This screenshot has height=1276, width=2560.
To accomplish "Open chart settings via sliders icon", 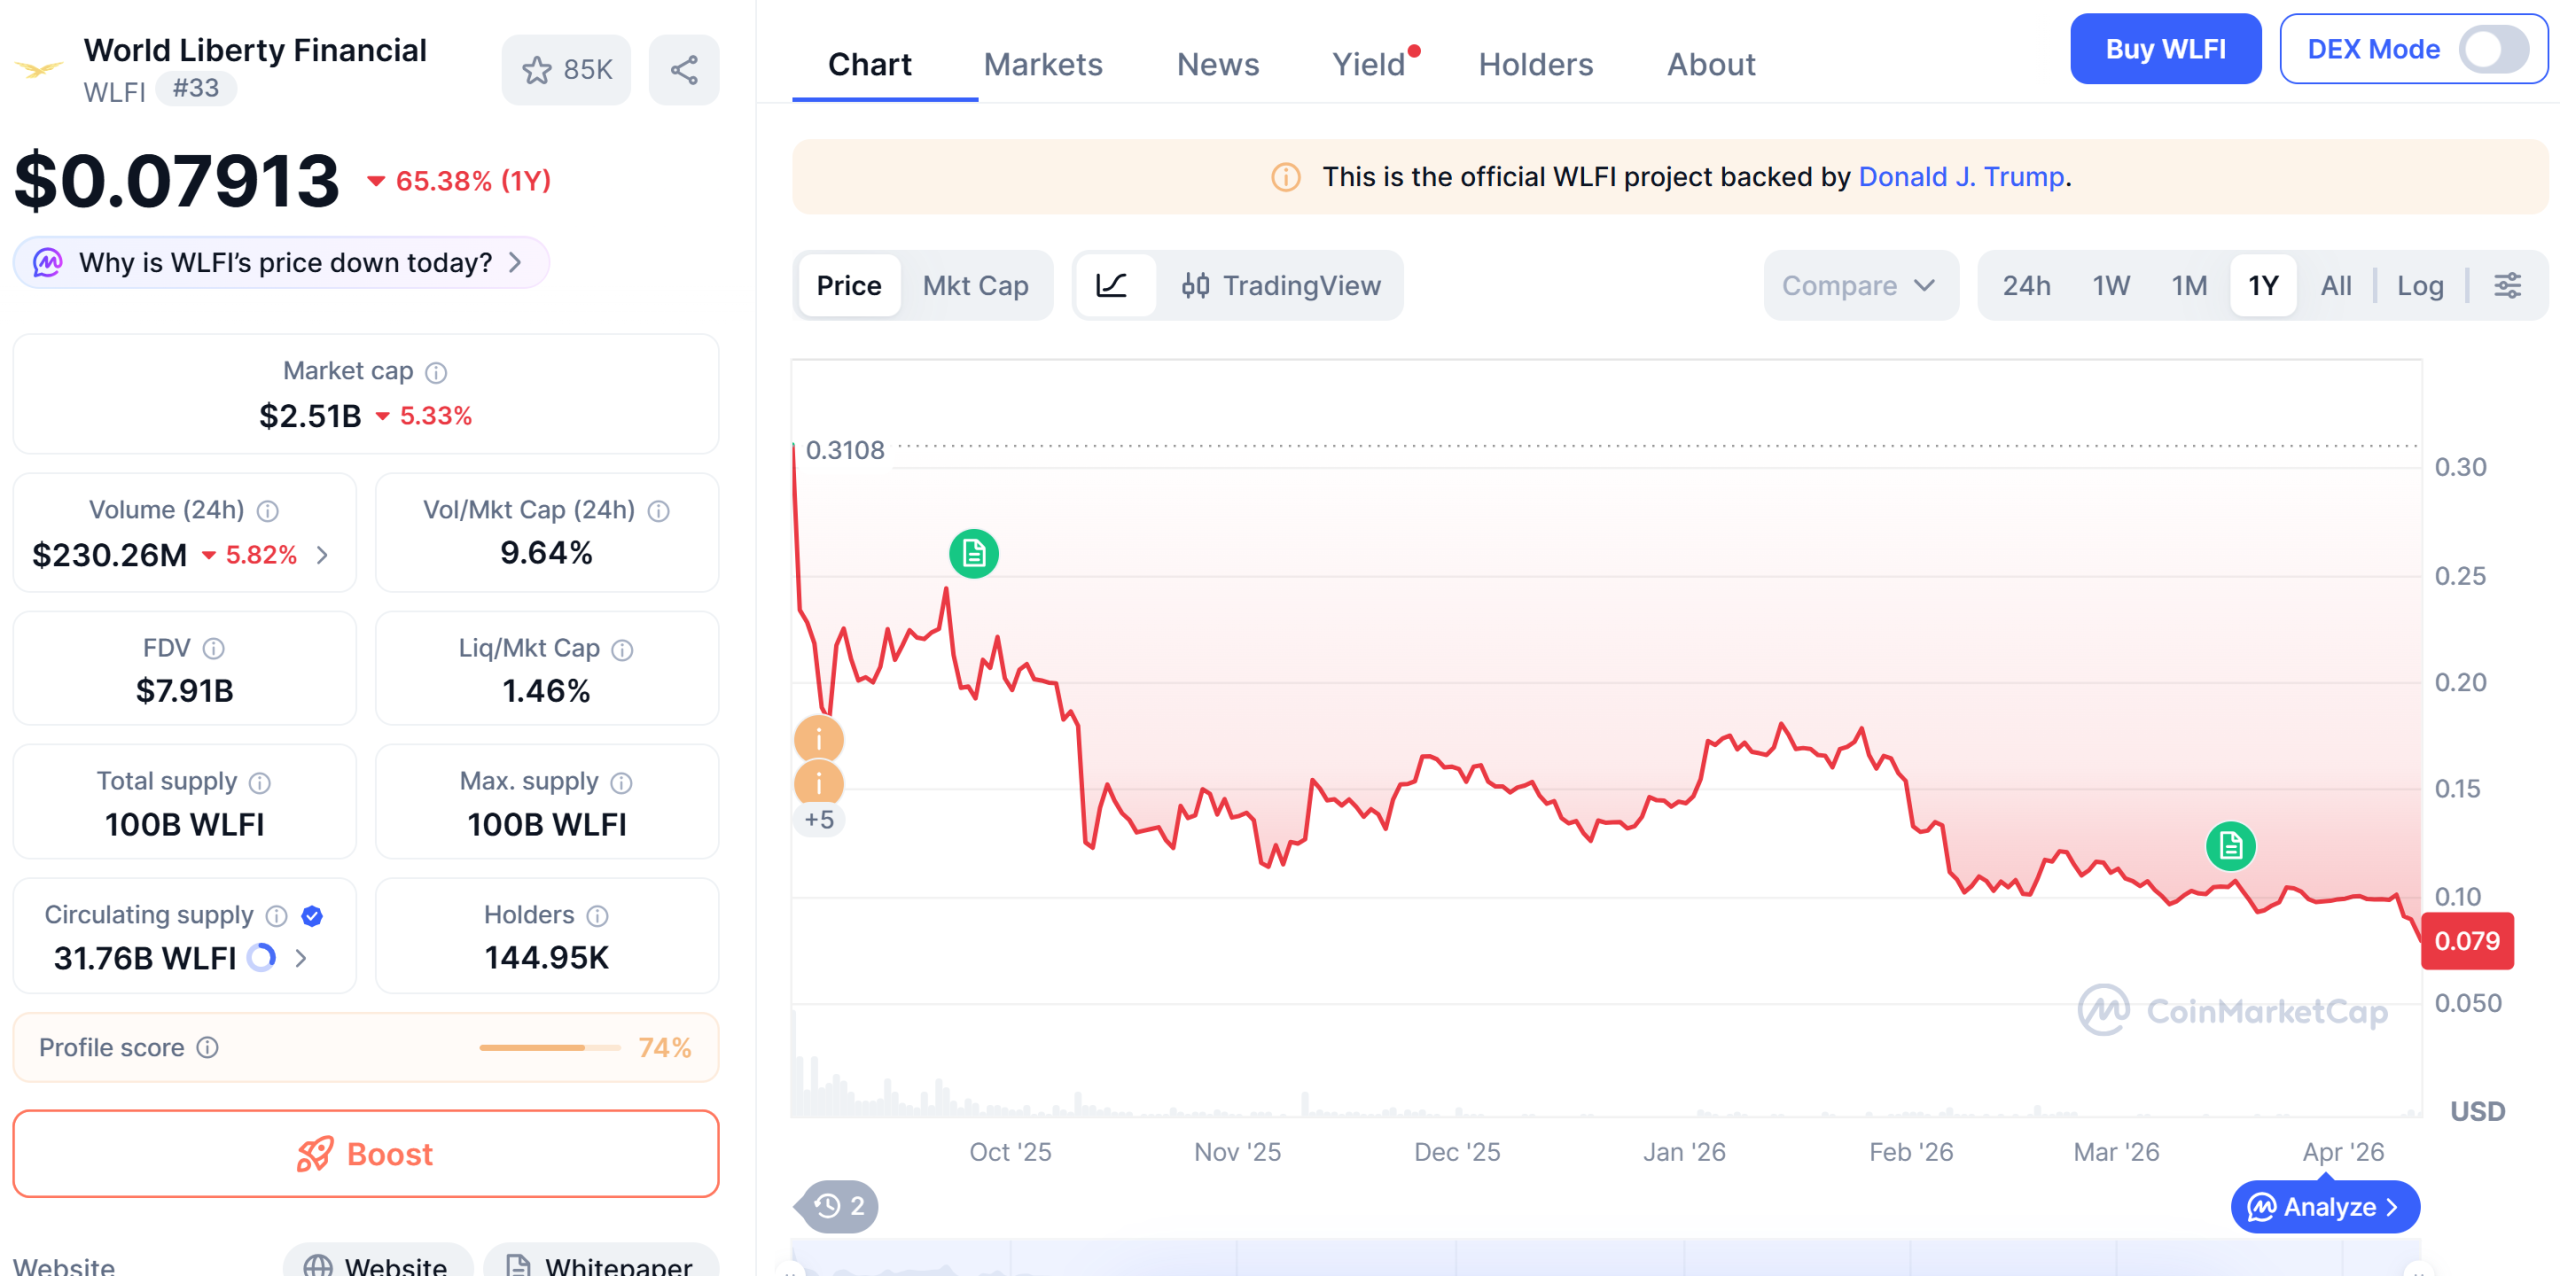I will 2508,285.
